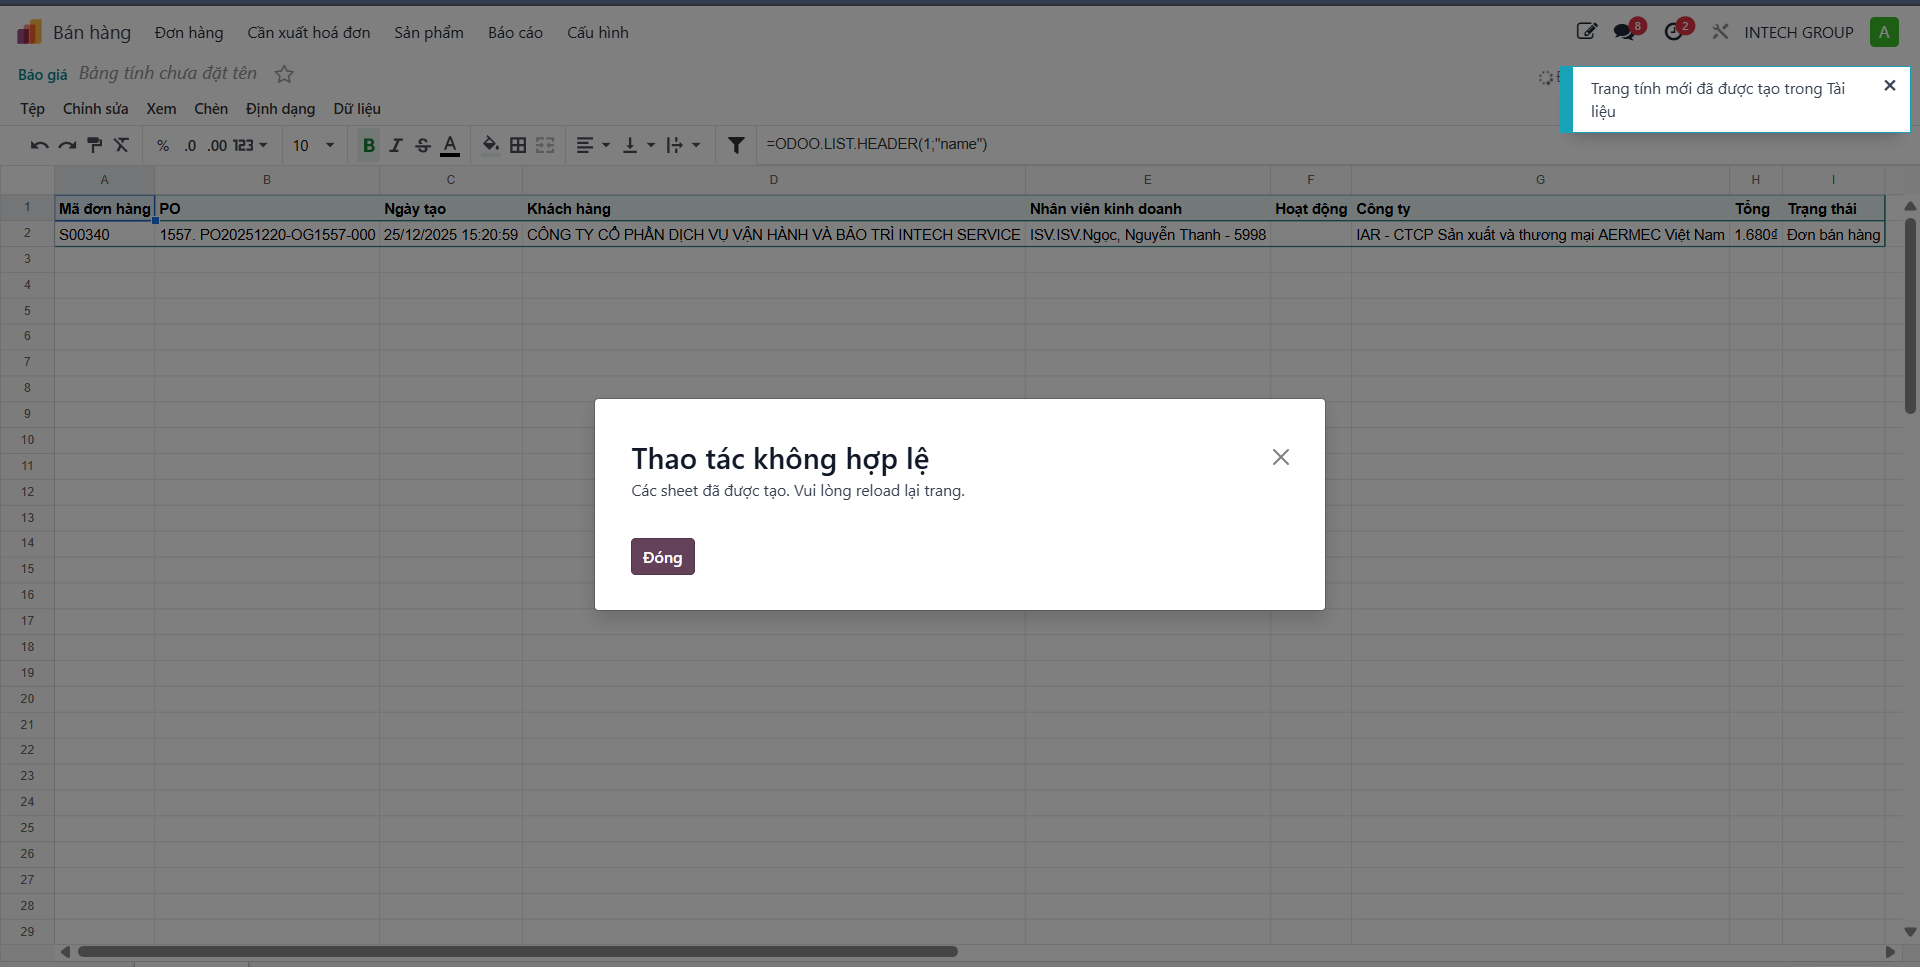Open the Đơn hàng navigation menu
The height and width of the screenshot is (967, 1920).
189,33
